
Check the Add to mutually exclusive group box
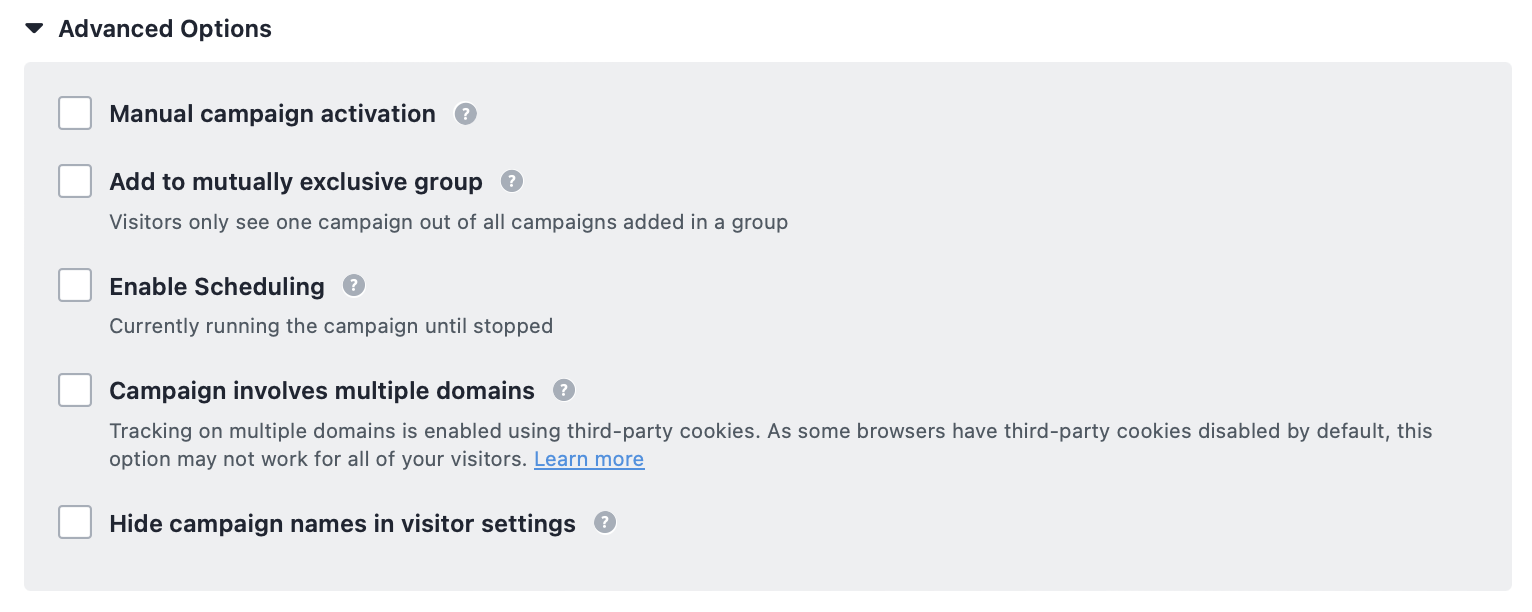point(75,181)
